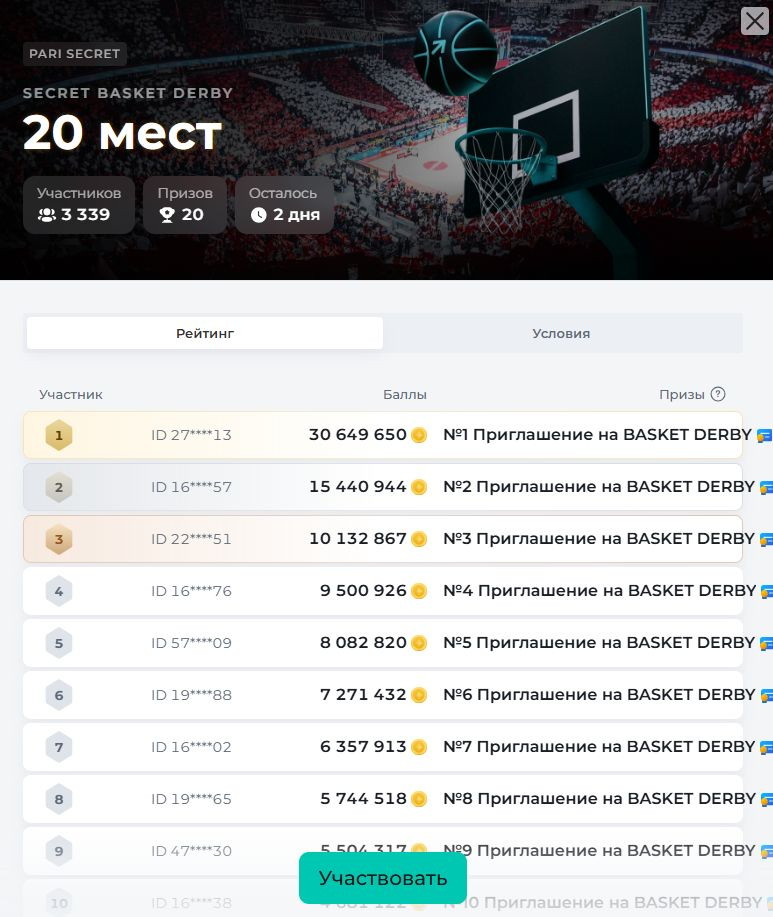This screenshot has height=917, width=773.
Task: Click the rank 7 hexagon badge
Action: coord(59,747)
